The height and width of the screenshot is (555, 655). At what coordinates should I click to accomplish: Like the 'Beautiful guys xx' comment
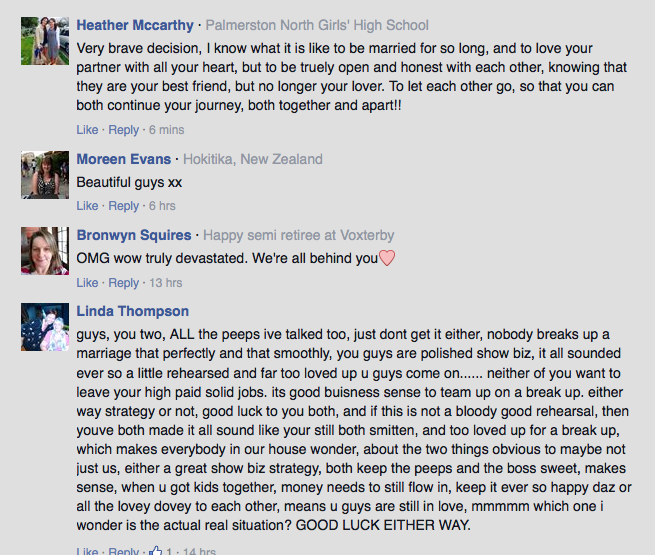point(87,206)
